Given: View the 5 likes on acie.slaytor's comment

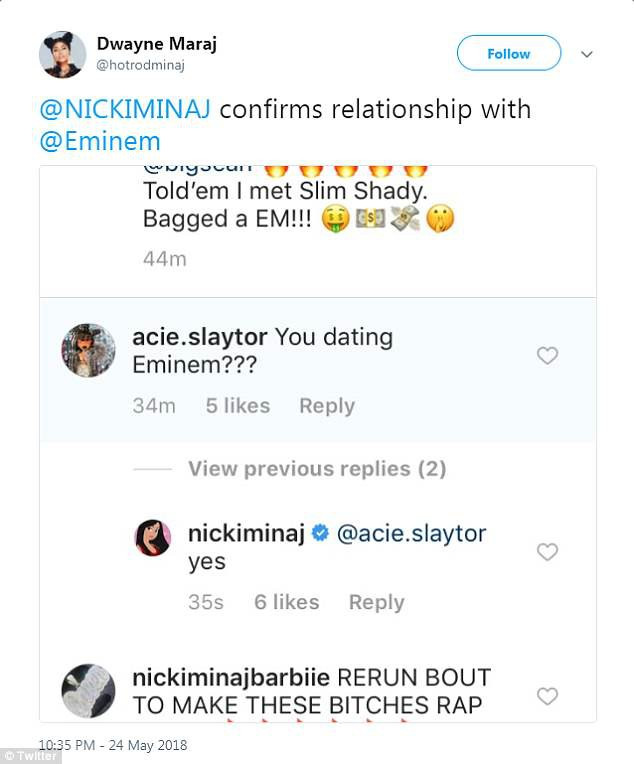Looking at the screenshot, I should [237, 406].
